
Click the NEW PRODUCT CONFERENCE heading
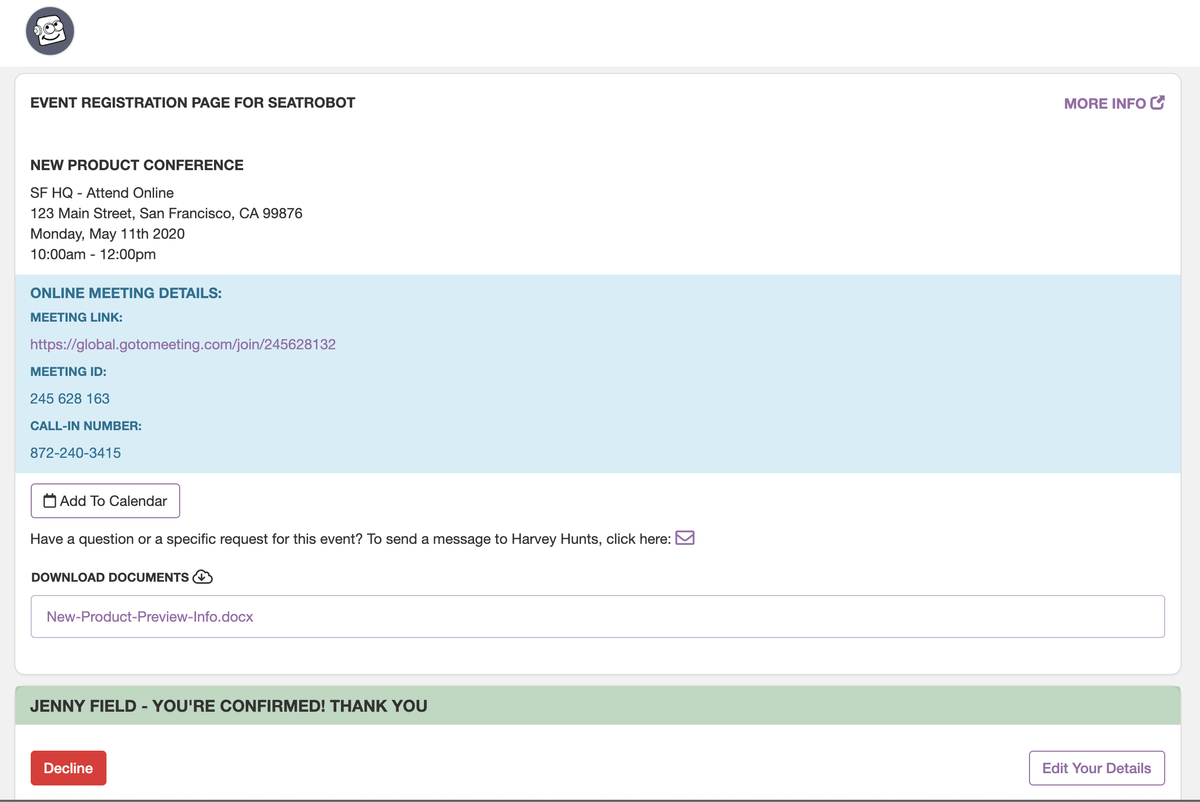click(x=137, y=165)
